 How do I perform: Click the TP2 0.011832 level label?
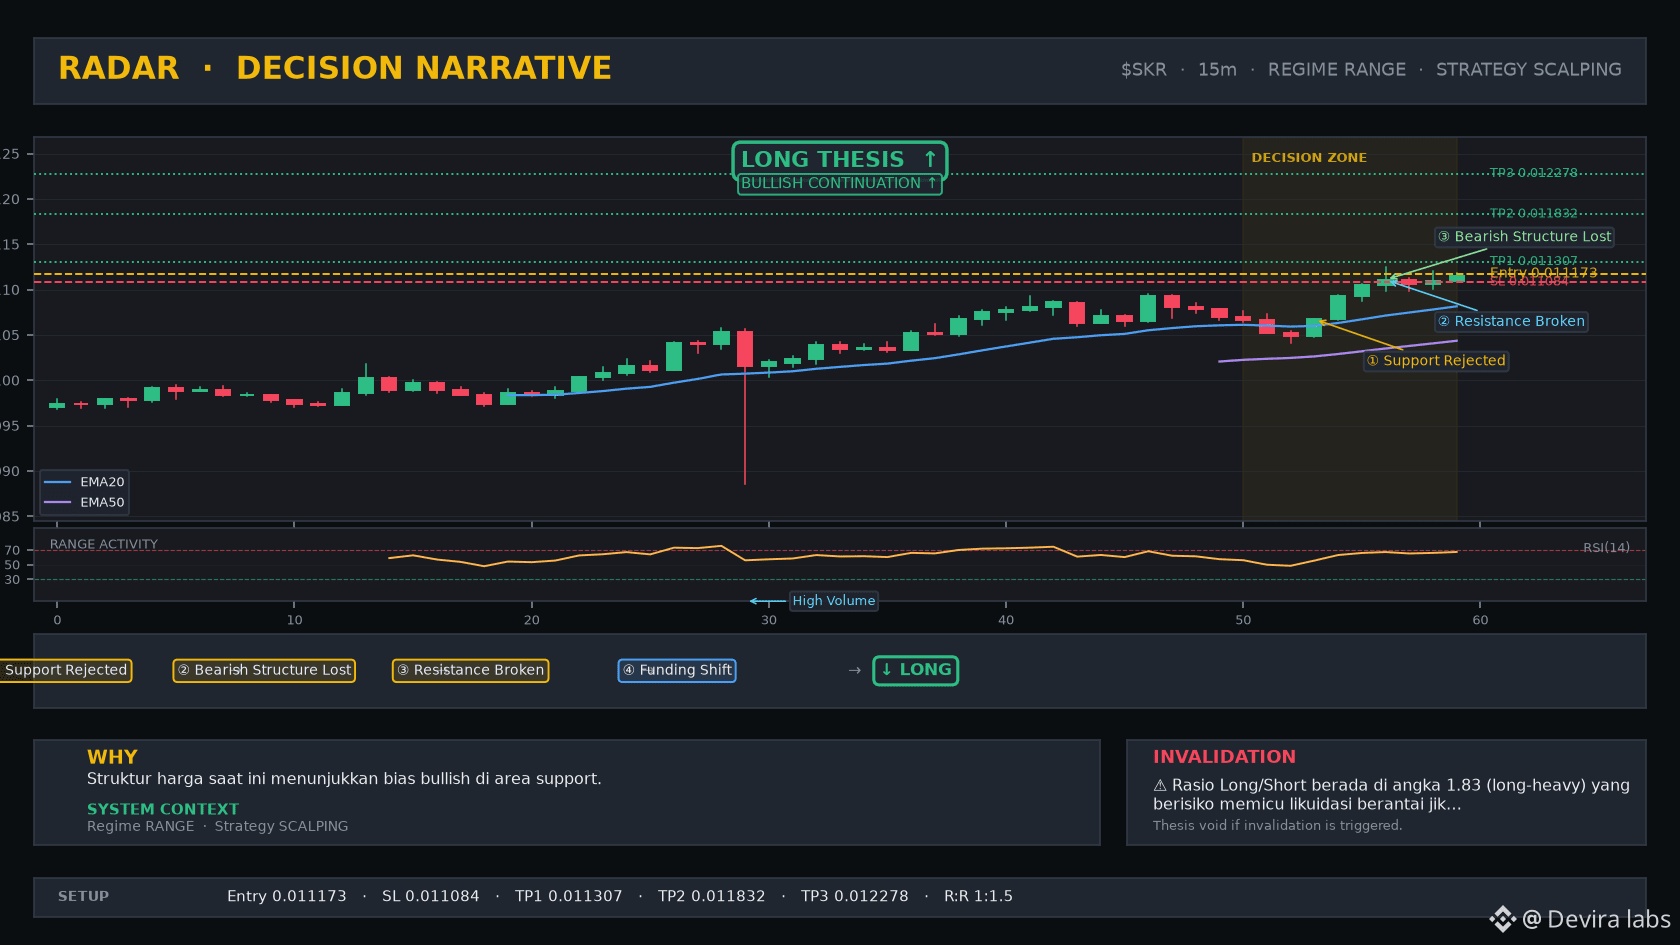click(x=1533, y=214)
